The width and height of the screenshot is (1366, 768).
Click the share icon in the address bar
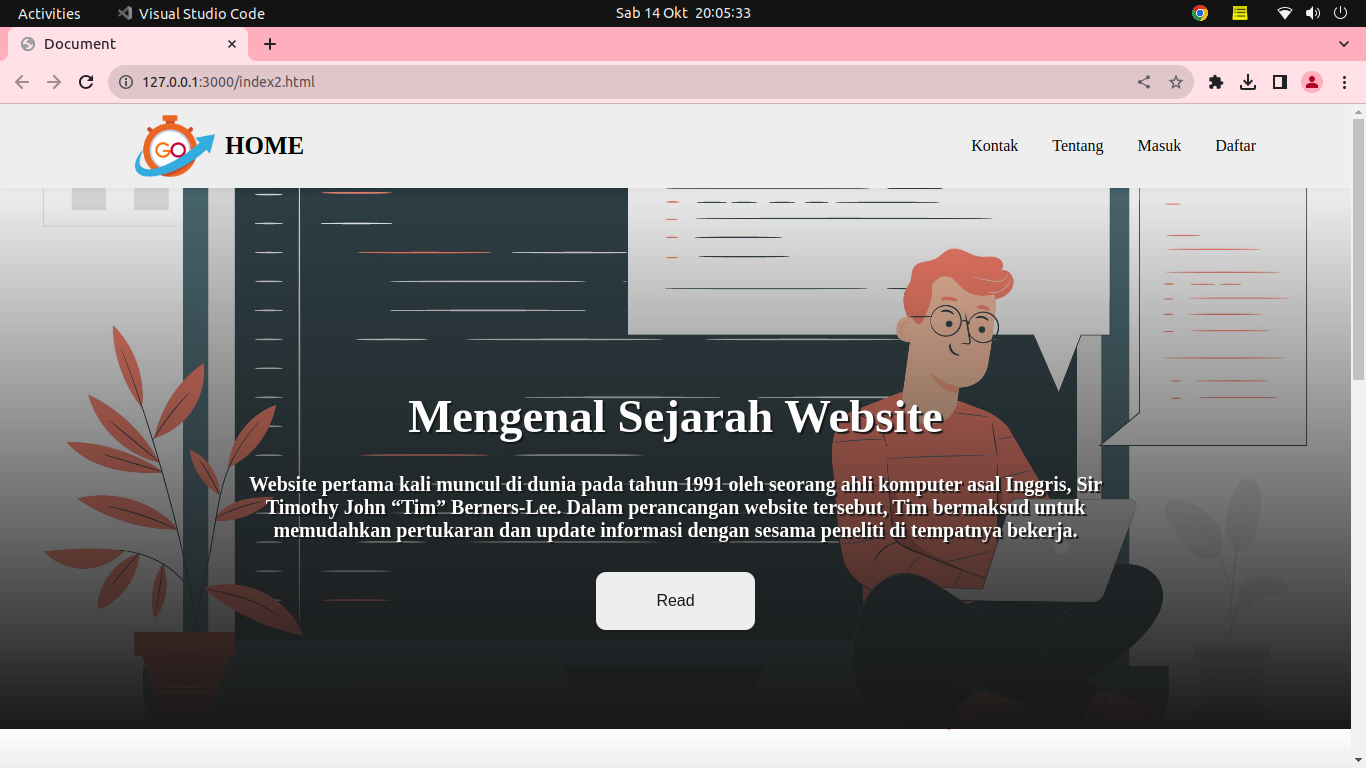[1143, 82]
